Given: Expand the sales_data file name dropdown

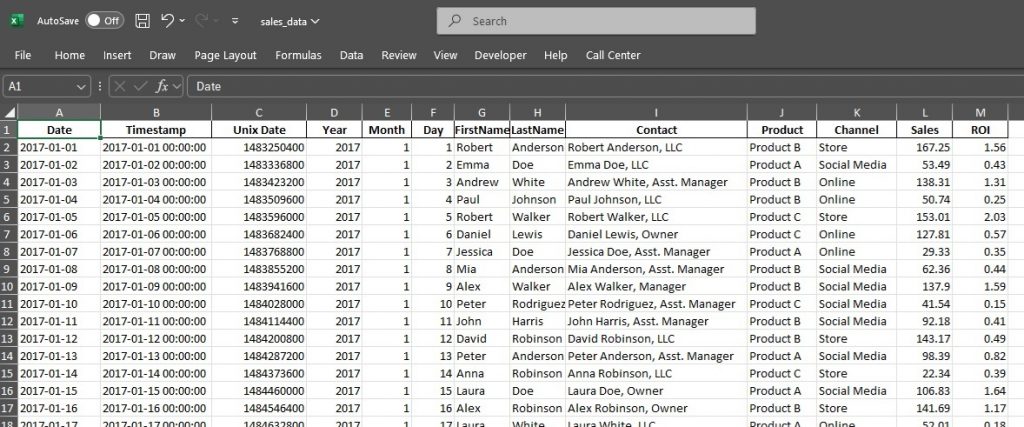Looking at the screenshot, I should (x=316, y=21).
